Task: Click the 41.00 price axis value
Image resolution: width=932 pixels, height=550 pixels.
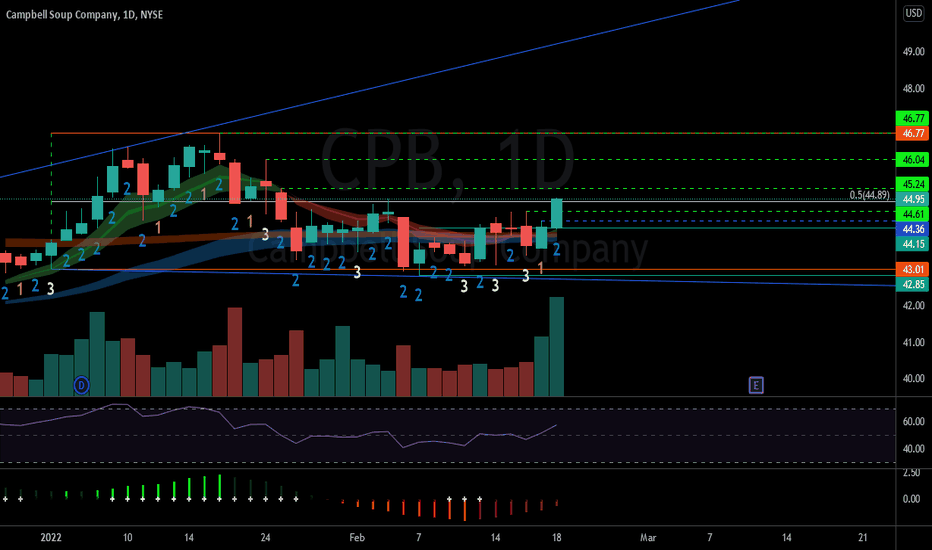Action: pos(914,342)
